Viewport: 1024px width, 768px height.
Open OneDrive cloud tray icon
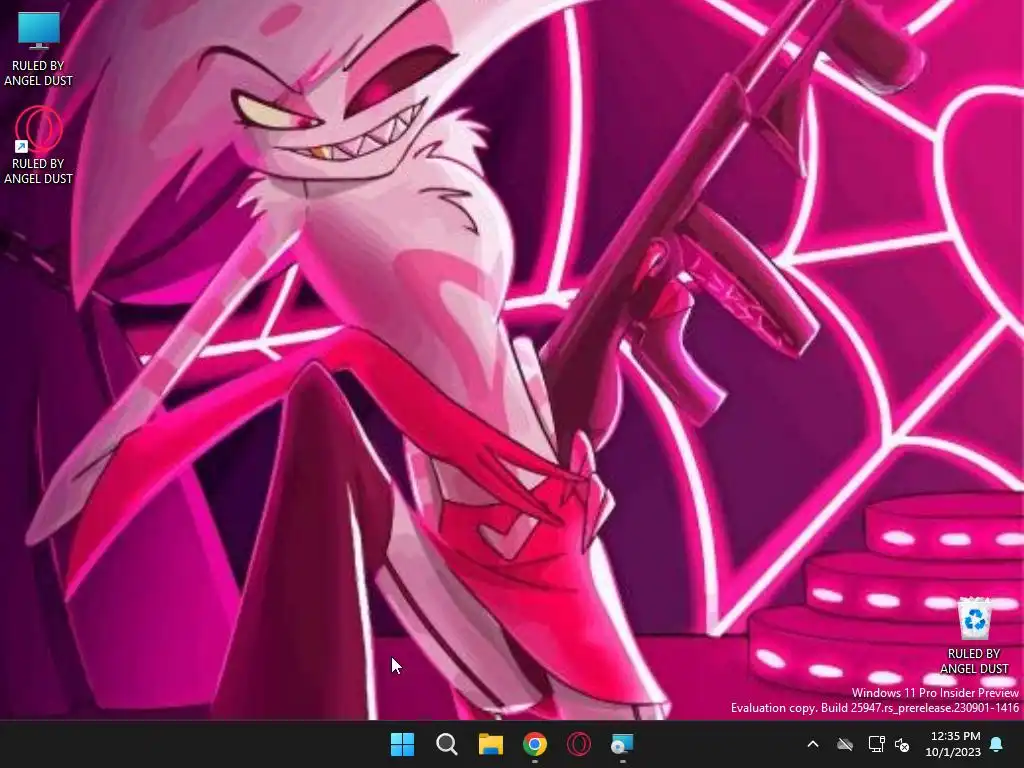[x=845, y=744]
